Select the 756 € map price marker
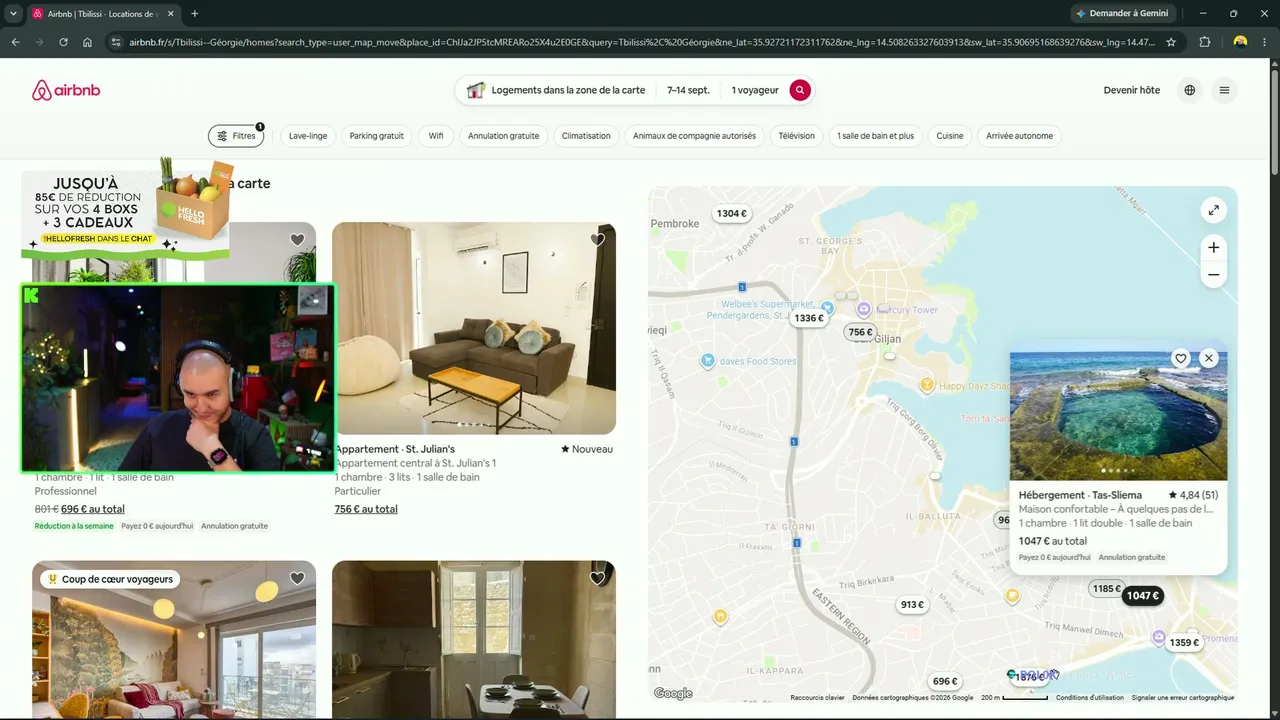 (x=860, y=332)
